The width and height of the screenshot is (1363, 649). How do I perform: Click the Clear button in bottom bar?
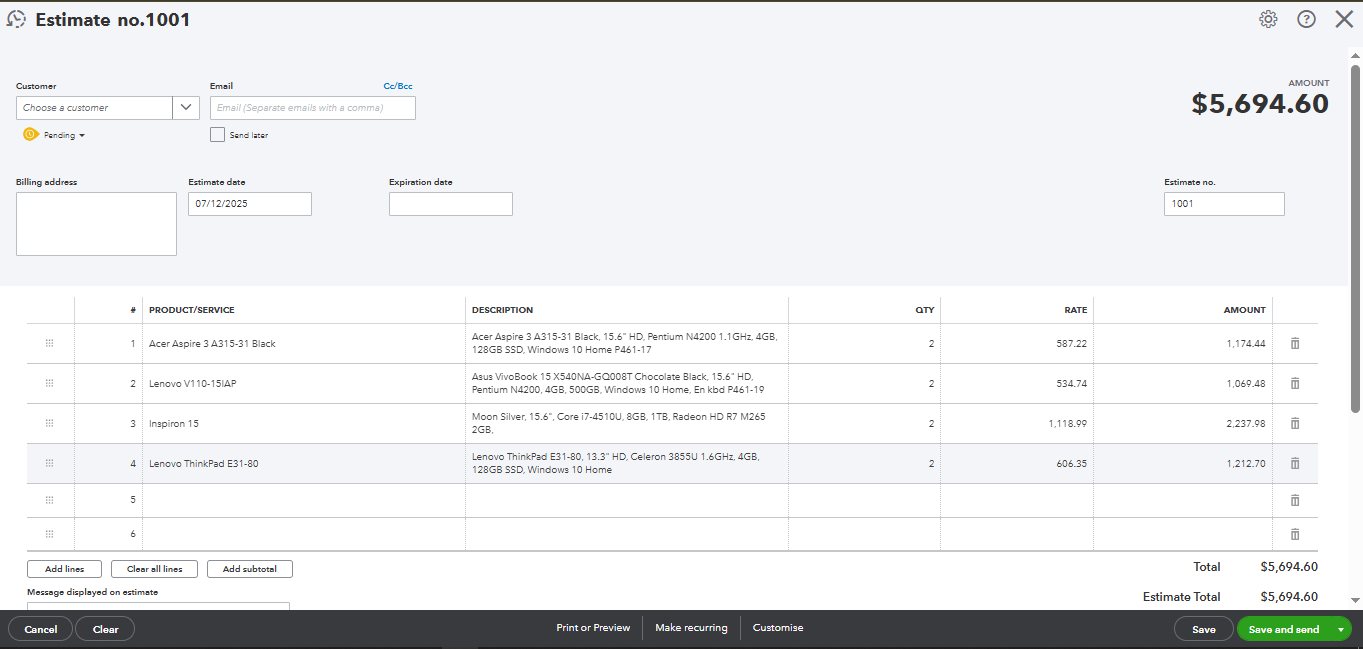pyautogui.click(x=105, y=629)
